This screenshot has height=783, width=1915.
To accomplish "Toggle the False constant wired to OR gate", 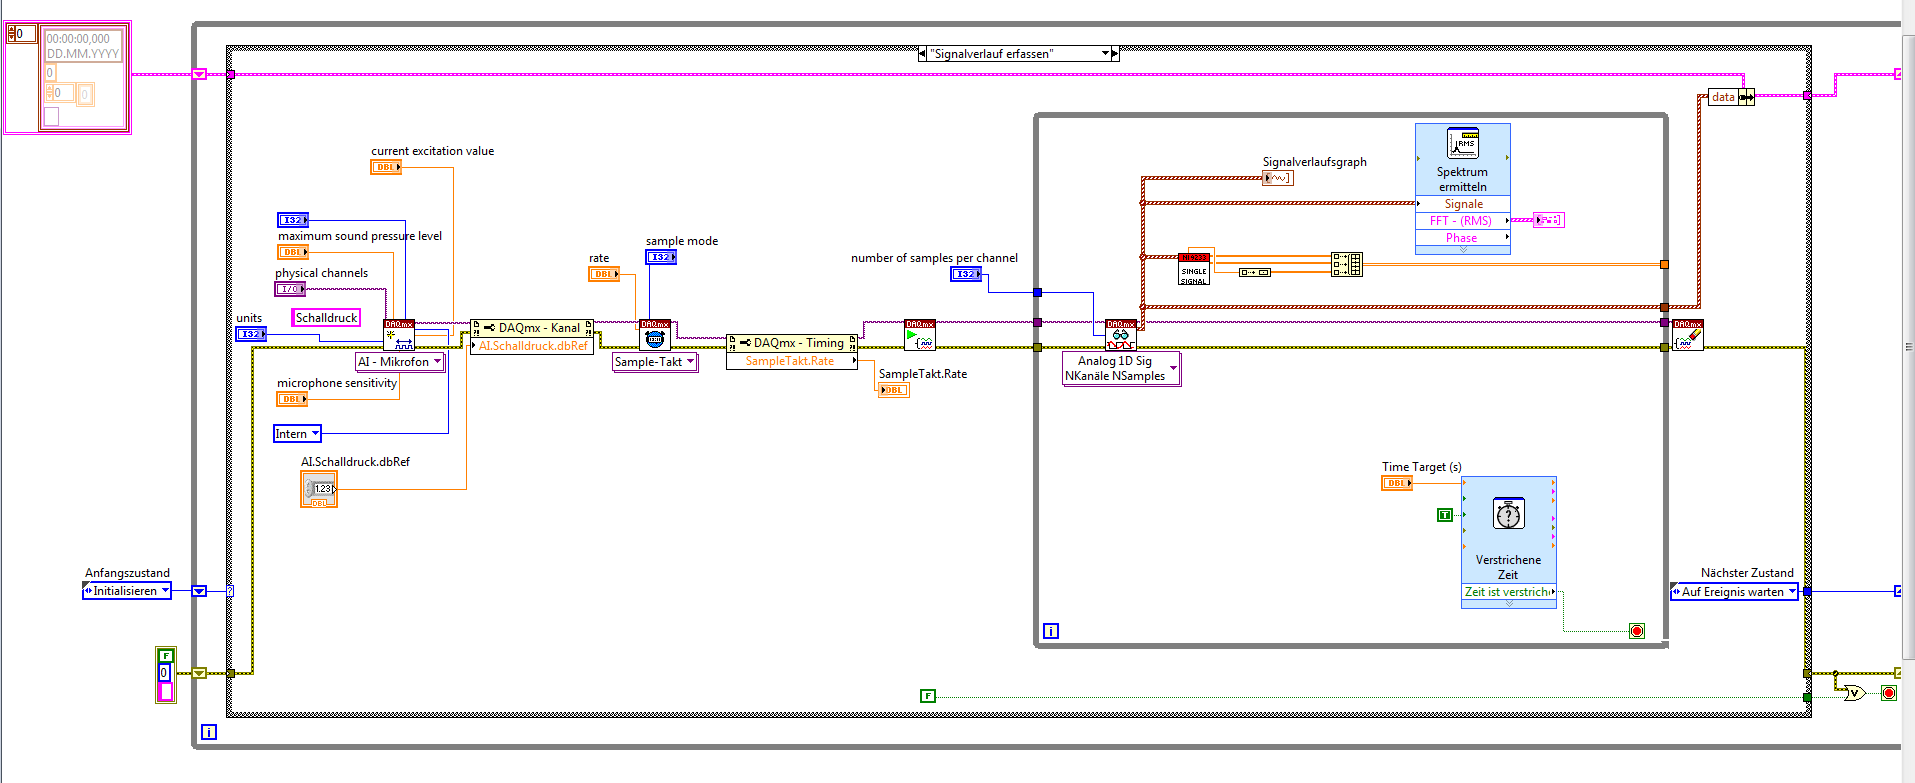I will tap(928, 696).
